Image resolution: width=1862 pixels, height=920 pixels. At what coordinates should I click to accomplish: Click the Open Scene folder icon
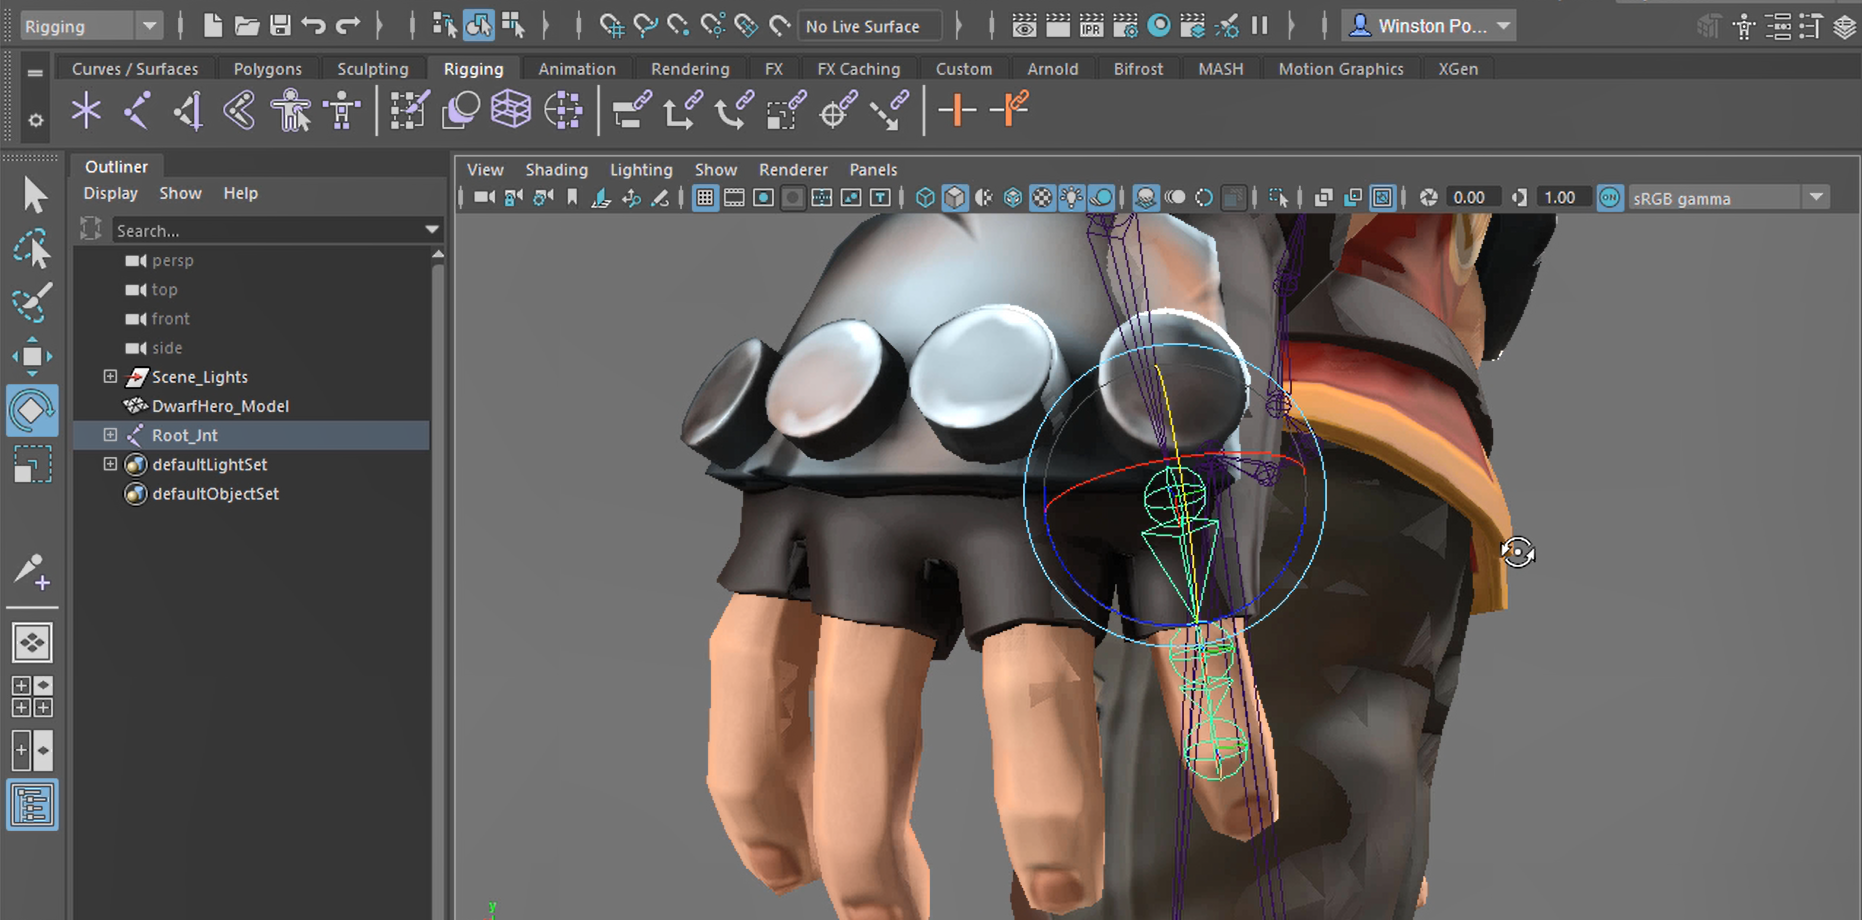246,25
